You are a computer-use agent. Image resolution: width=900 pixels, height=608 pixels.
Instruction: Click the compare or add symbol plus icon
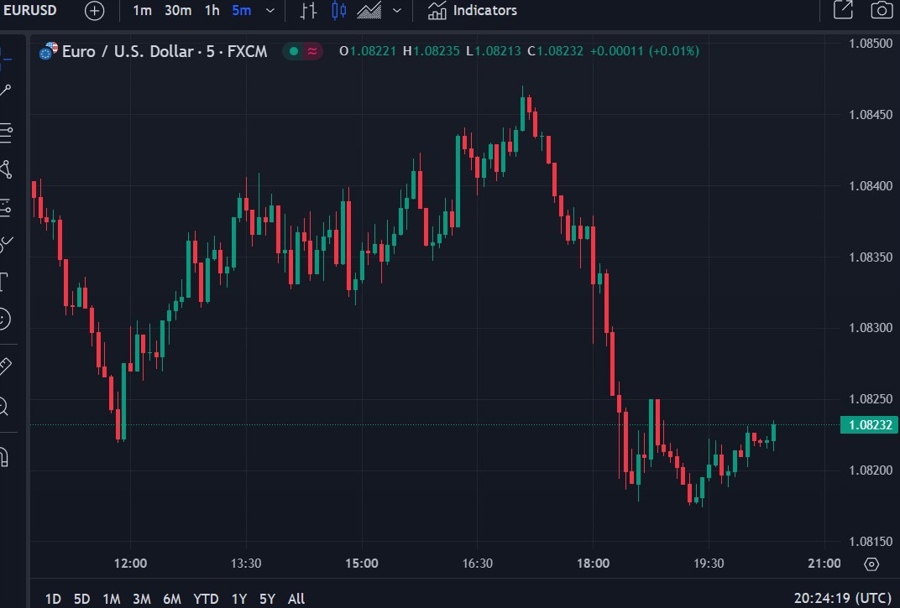pyautogui.click(x=95, y=10)
